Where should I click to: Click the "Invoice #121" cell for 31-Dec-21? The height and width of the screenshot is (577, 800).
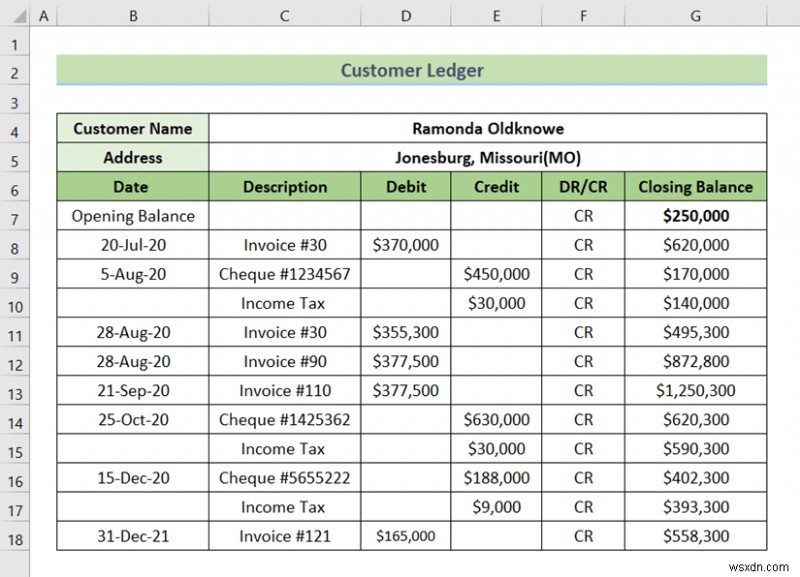284,536
